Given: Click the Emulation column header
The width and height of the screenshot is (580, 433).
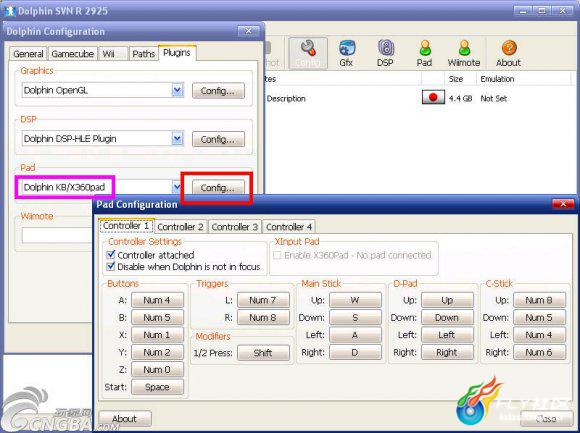Looking at the screenshot, I should 523,79.
